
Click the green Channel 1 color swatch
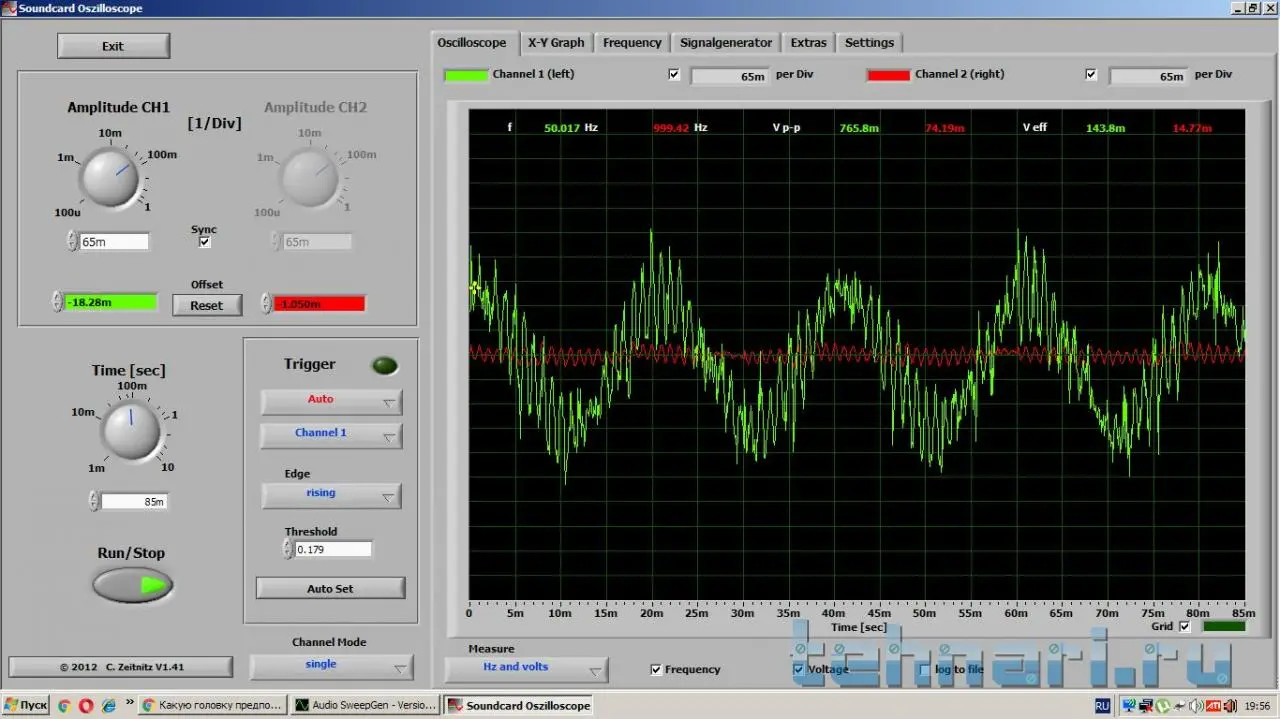pos(466,75)
